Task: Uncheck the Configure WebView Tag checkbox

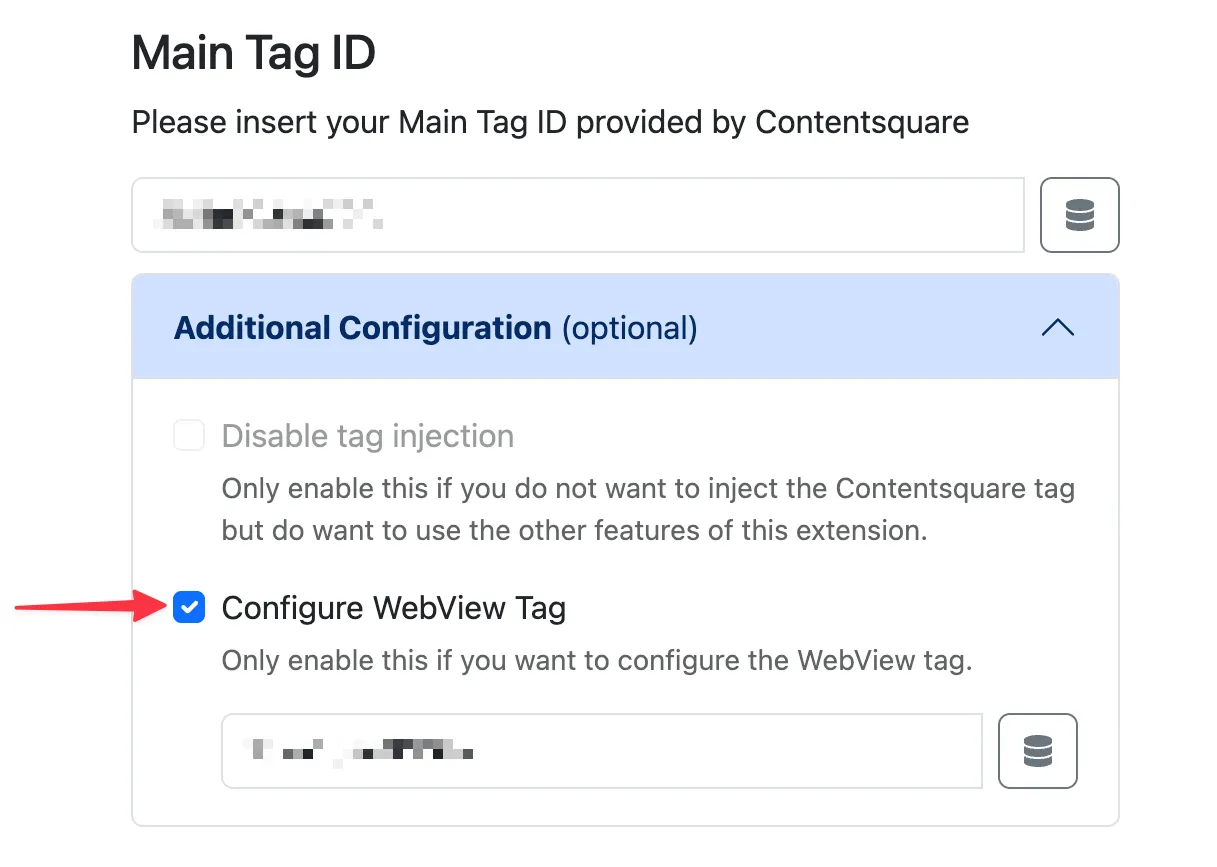Action: (189, 607)
